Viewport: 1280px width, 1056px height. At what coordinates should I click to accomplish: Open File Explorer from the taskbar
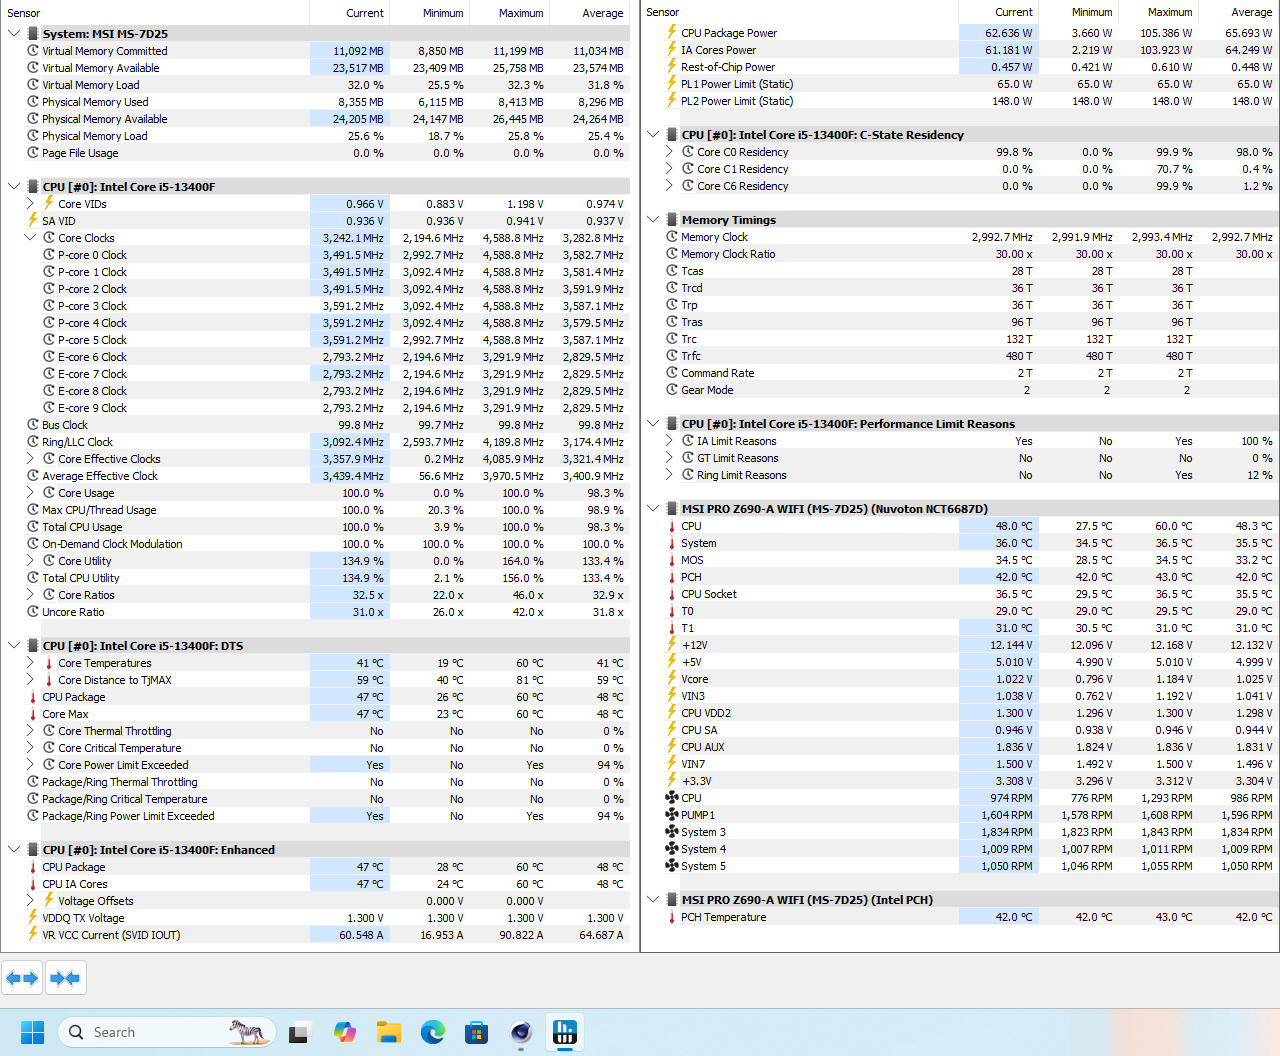click(x=389, y=1033)
